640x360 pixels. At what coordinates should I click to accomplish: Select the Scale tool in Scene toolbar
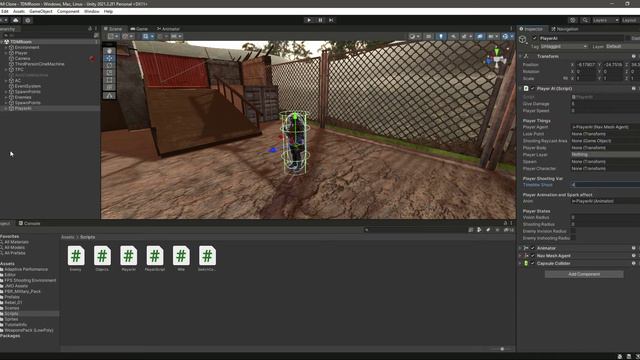click(x=109, y=73)
